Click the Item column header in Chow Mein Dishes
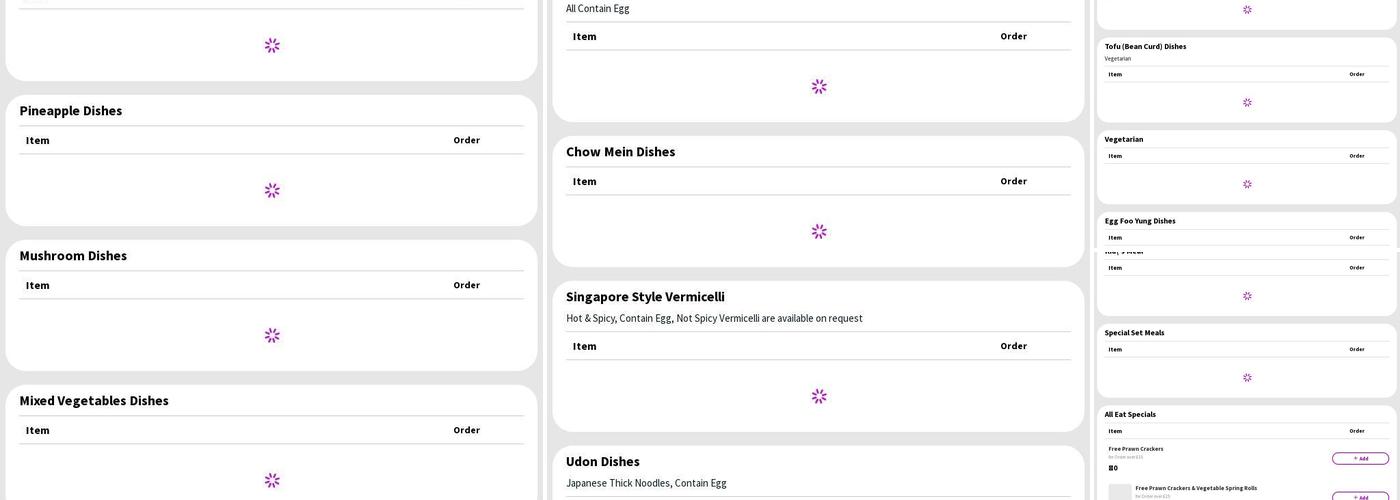This screenshot has width=1400, height=500. click(x=584, y=181)
